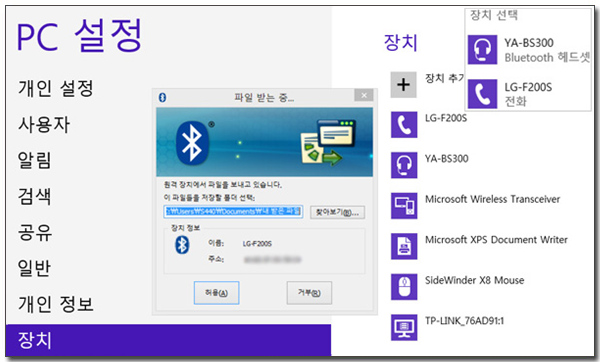Click 찾아보기(B)... browse button
Viewport: 600px width, 362px height.
pos(338,212)
